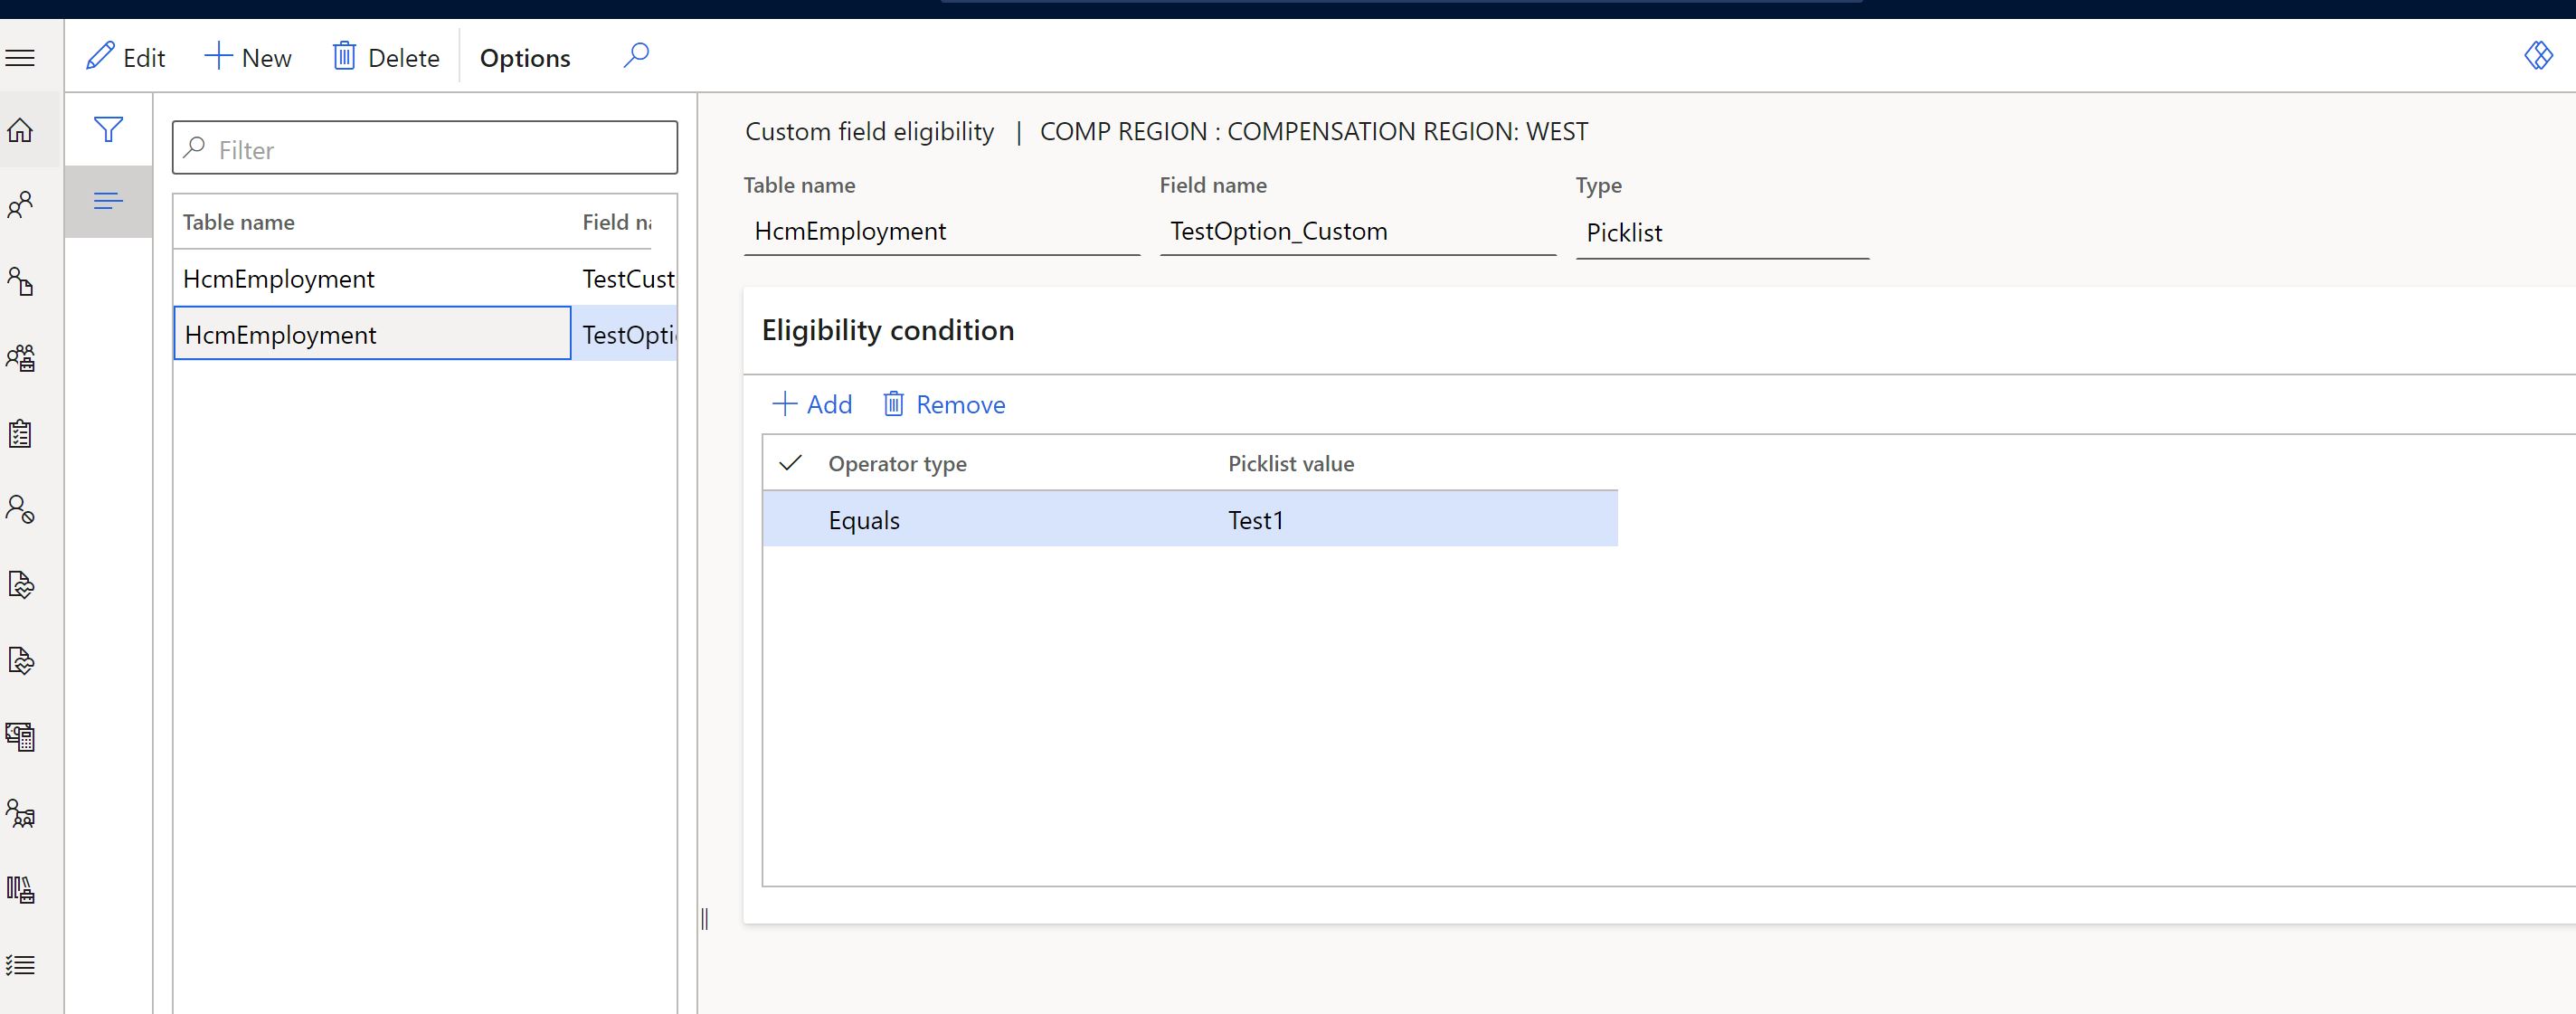Select HcmEmployment TestCust row item
This screenshot has width=2576, height=1014.
(x=427, y=278)
